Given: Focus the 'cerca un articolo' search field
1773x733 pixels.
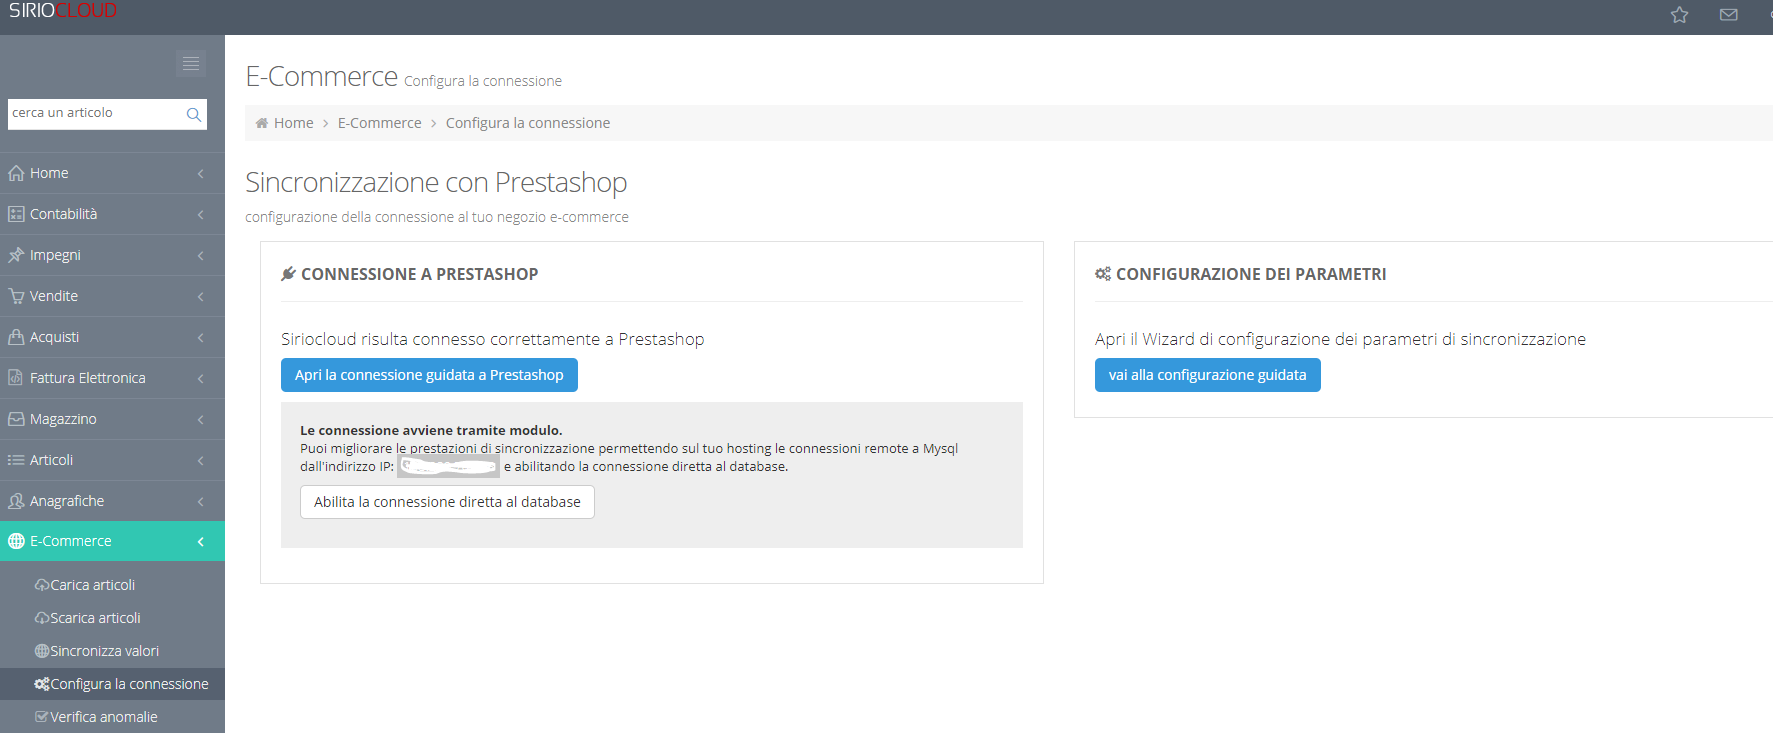Looking at the screenshot, I should point(107,113).
